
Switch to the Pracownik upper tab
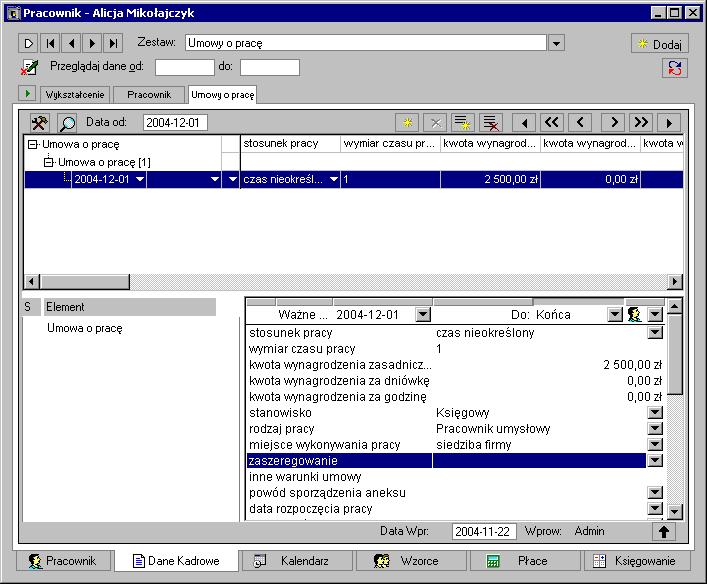(149, 95)
